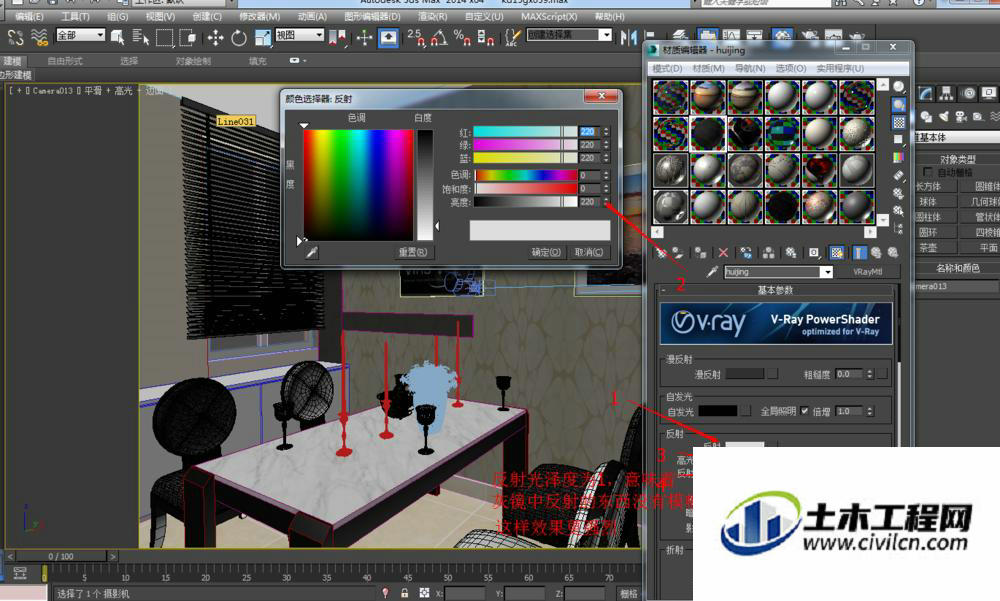The width and height of the screenshot is (1000, 601).
Task: Click the map button next to 漫反射 swatch
Action: 772,374
